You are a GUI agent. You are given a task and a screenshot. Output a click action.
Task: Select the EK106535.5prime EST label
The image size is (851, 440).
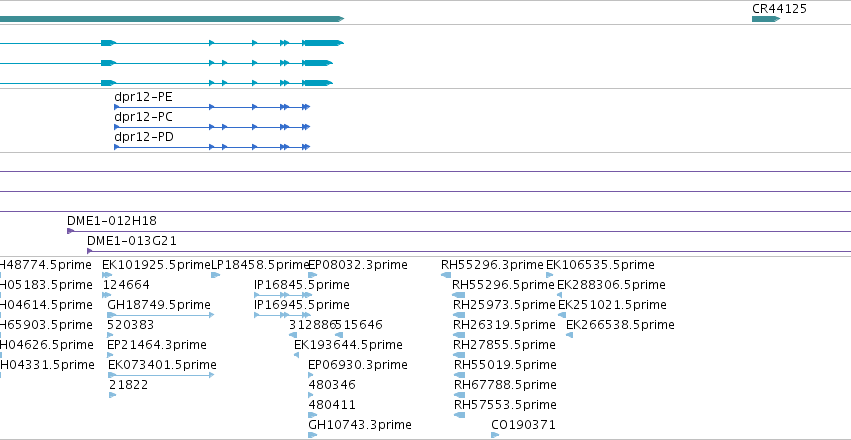(x=600, y=265)
